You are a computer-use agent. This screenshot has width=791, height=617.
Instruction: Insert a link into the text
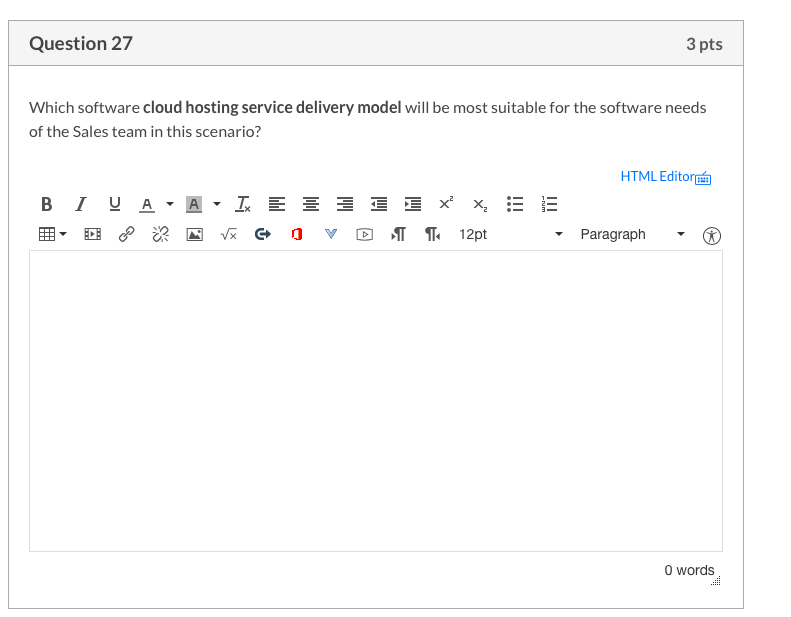click(127, 234)
